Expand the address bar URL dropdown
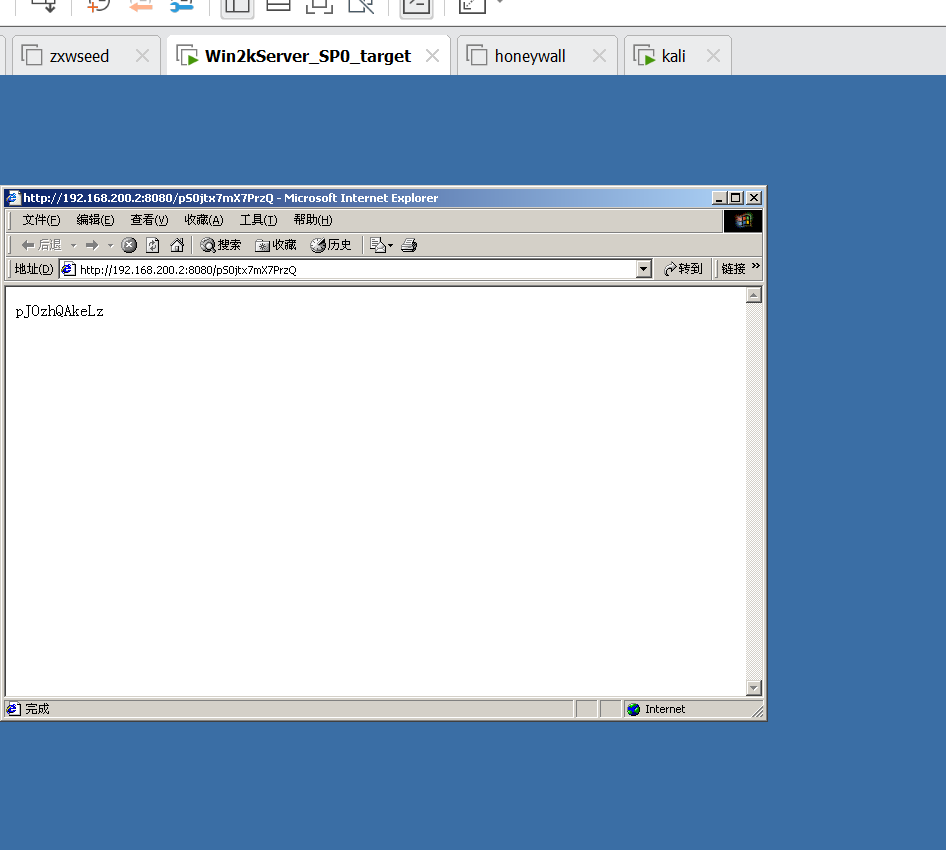The width and height of the screenshot is (946, 850). point(644,269)
